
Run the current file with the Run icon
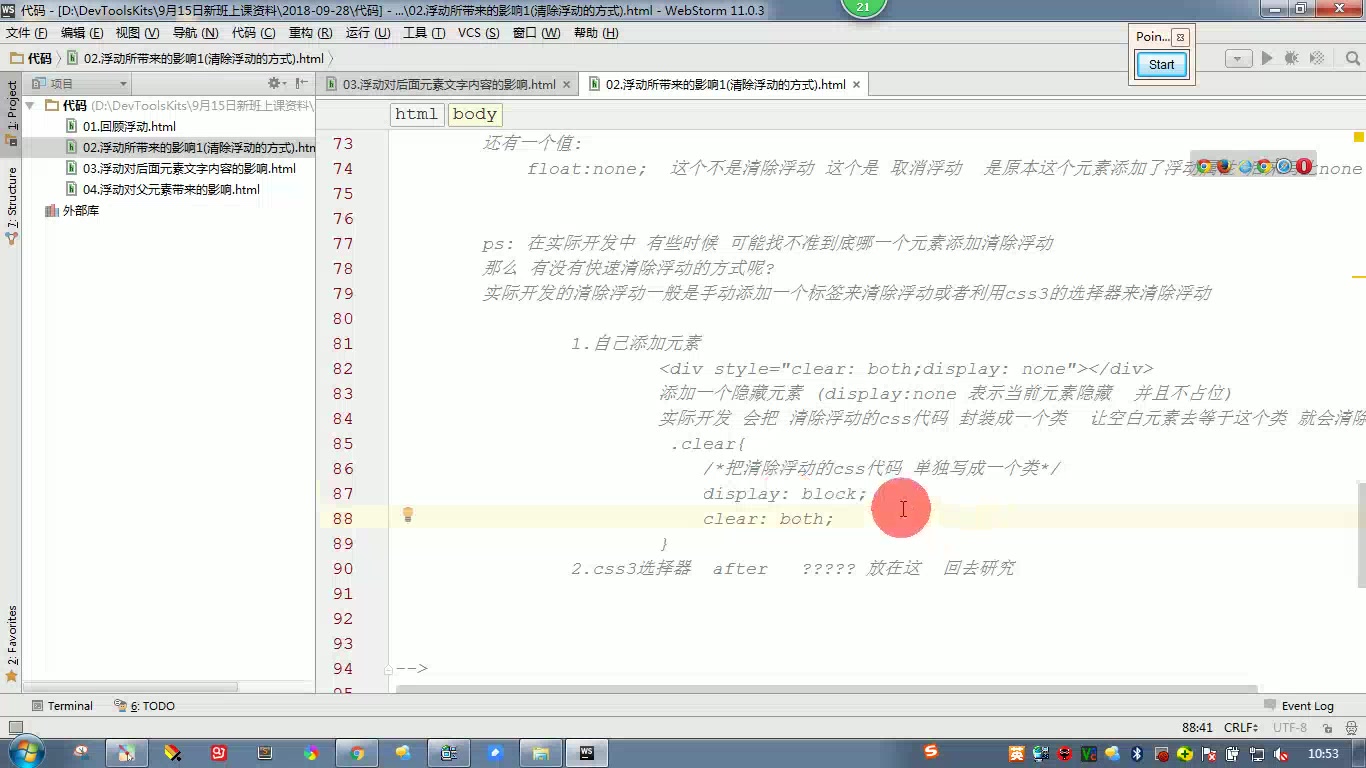coord(1265,57)
